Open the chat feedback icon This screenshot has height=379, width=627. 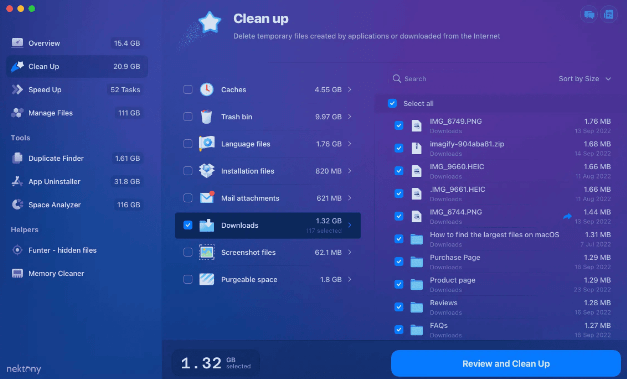pos(589,15)
